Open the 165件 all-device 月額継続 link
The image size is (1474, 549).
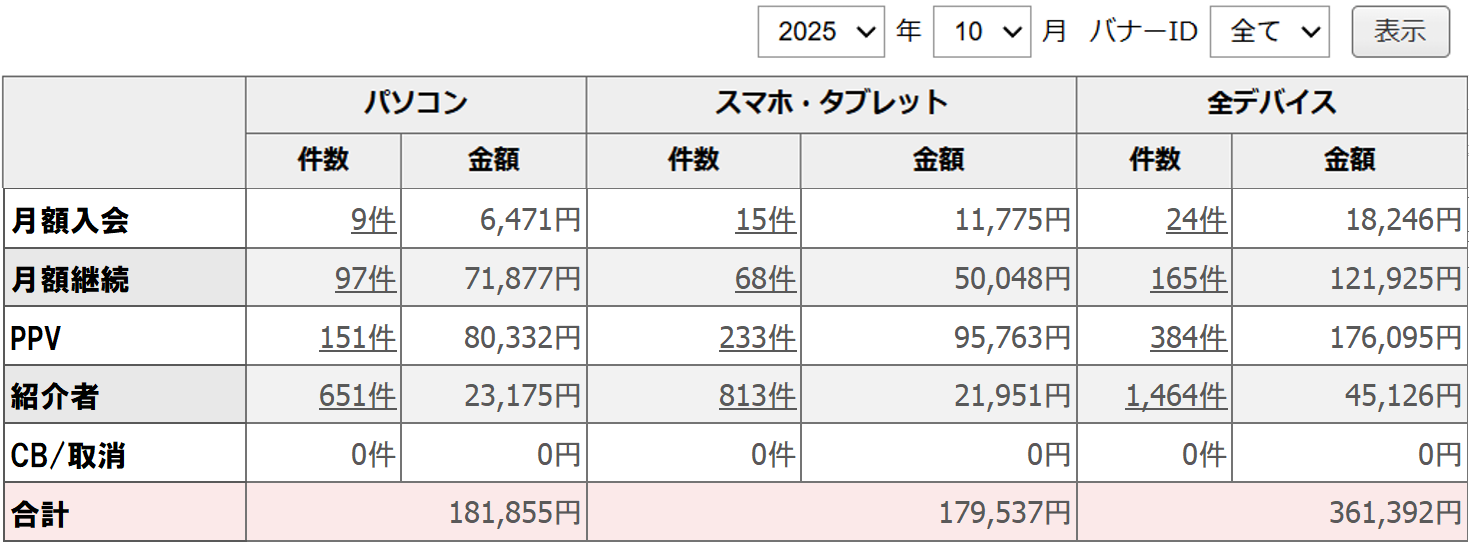tap(1188, 279)
